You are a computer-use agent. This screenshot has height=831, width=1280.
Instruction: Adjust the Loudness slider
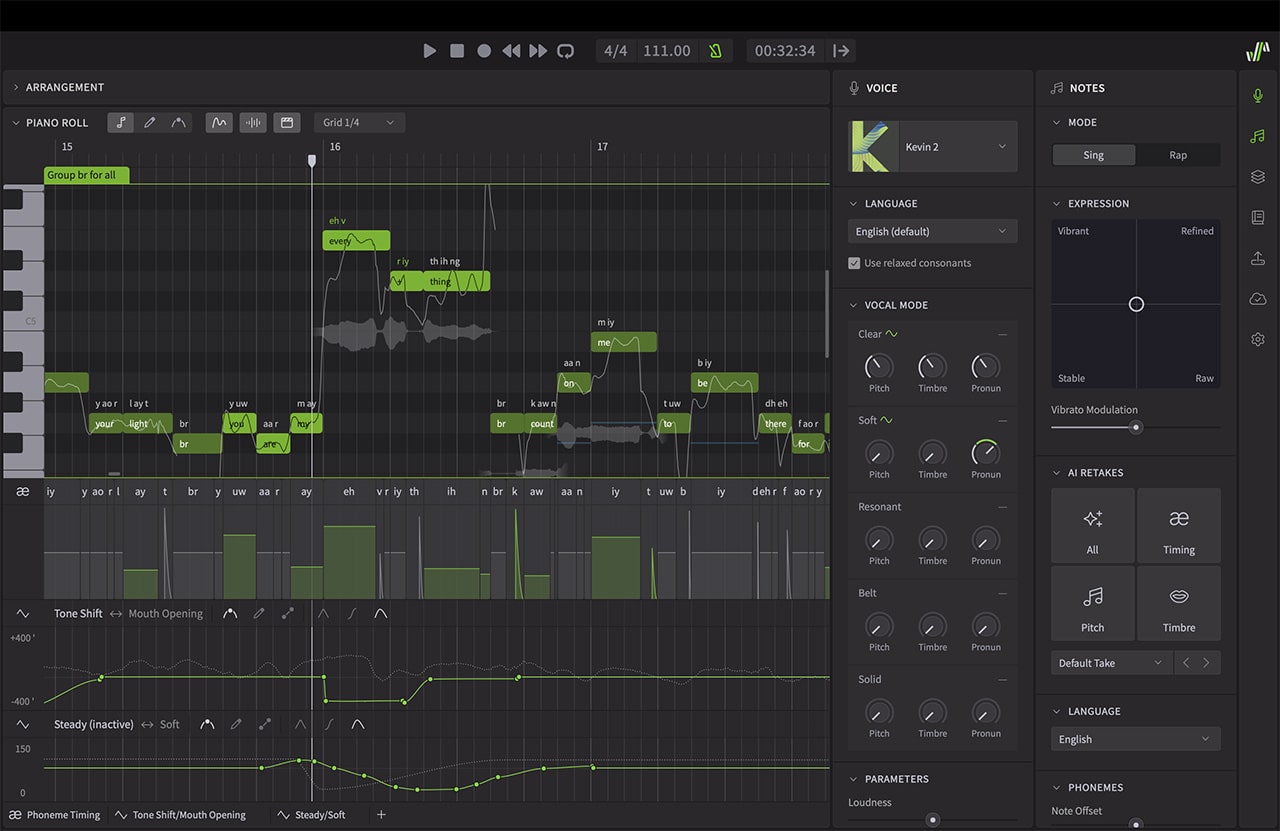click(933, 820)
